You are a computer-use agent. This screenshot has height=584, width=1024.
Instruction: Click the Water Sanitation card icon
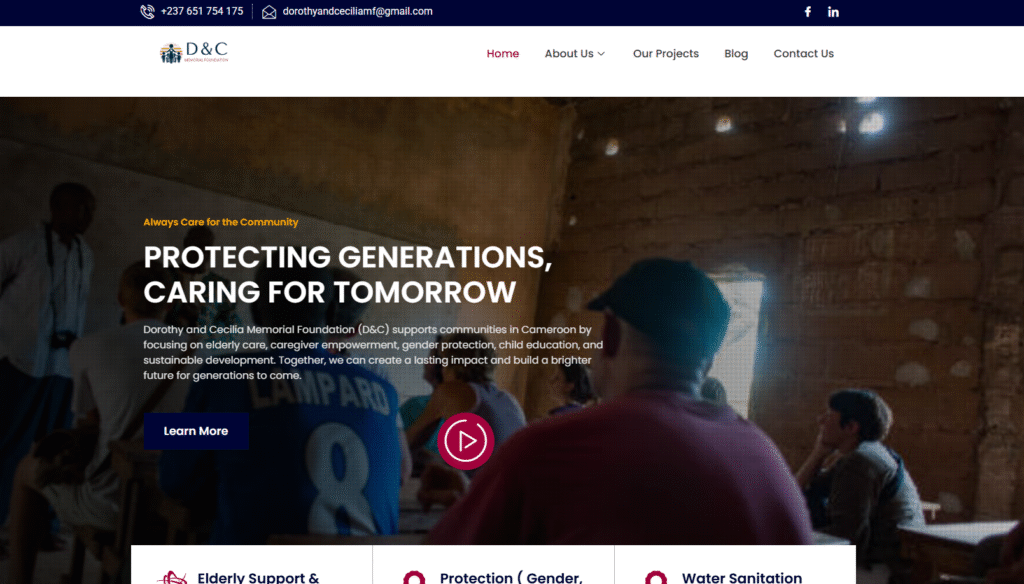[656, 577]
